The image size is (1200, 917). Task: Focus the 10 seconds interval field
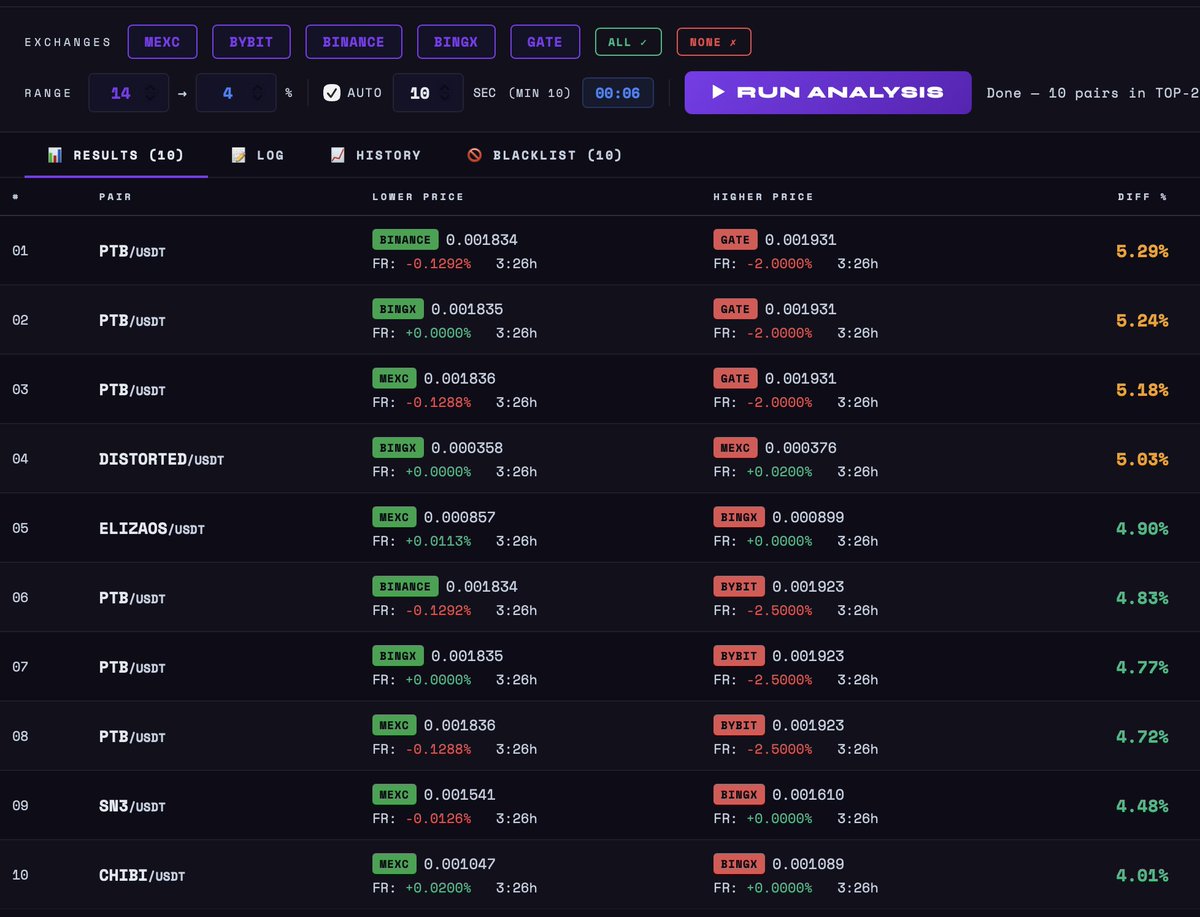tap(421, 93)
